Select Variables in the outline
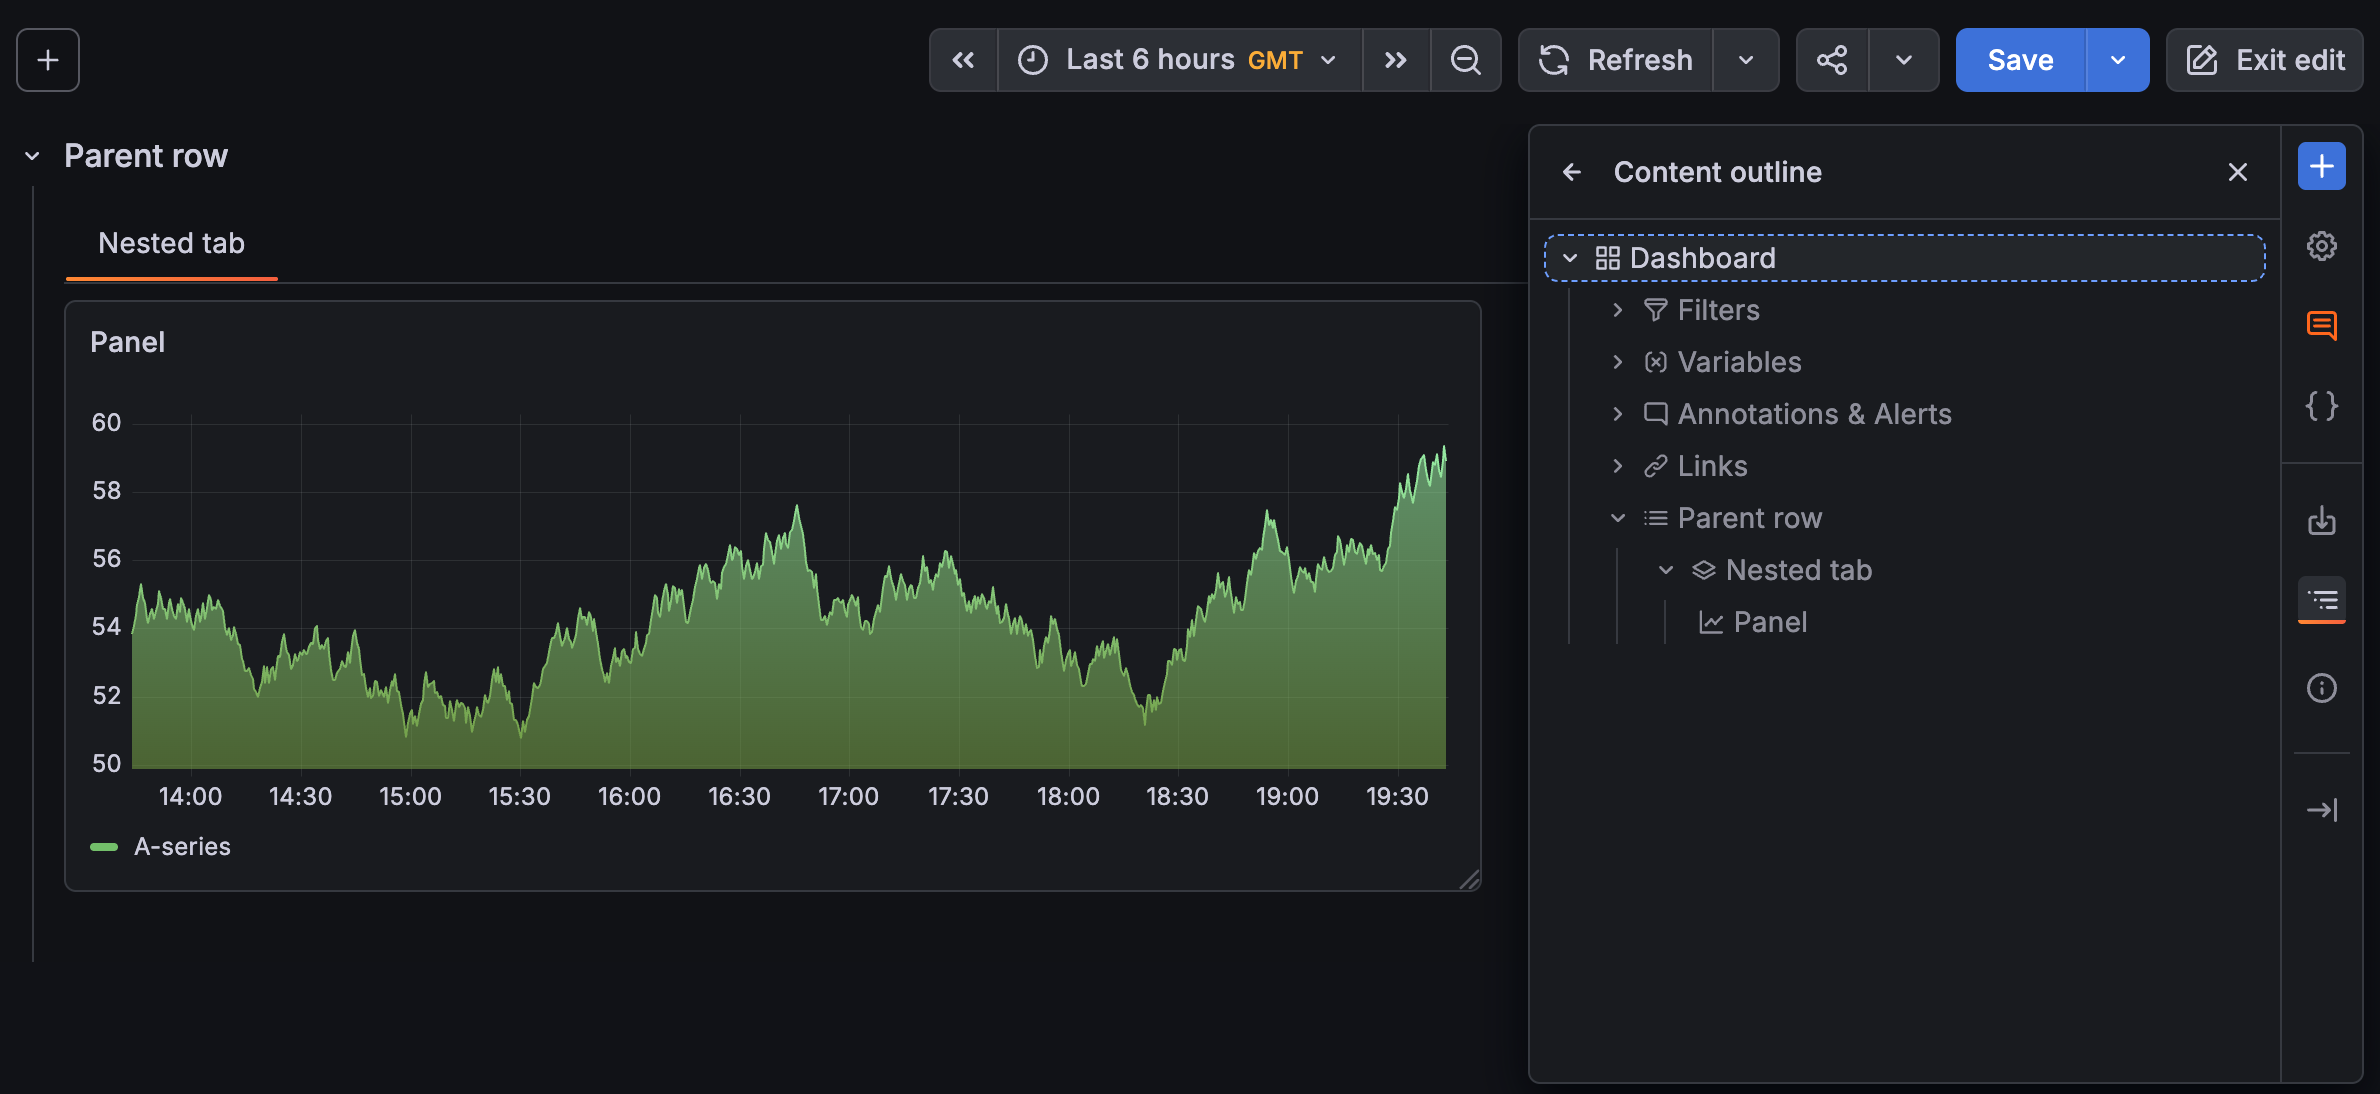Image resolution: width=2380 pixels, height=1094 pixels. [x=1739, y=362]
